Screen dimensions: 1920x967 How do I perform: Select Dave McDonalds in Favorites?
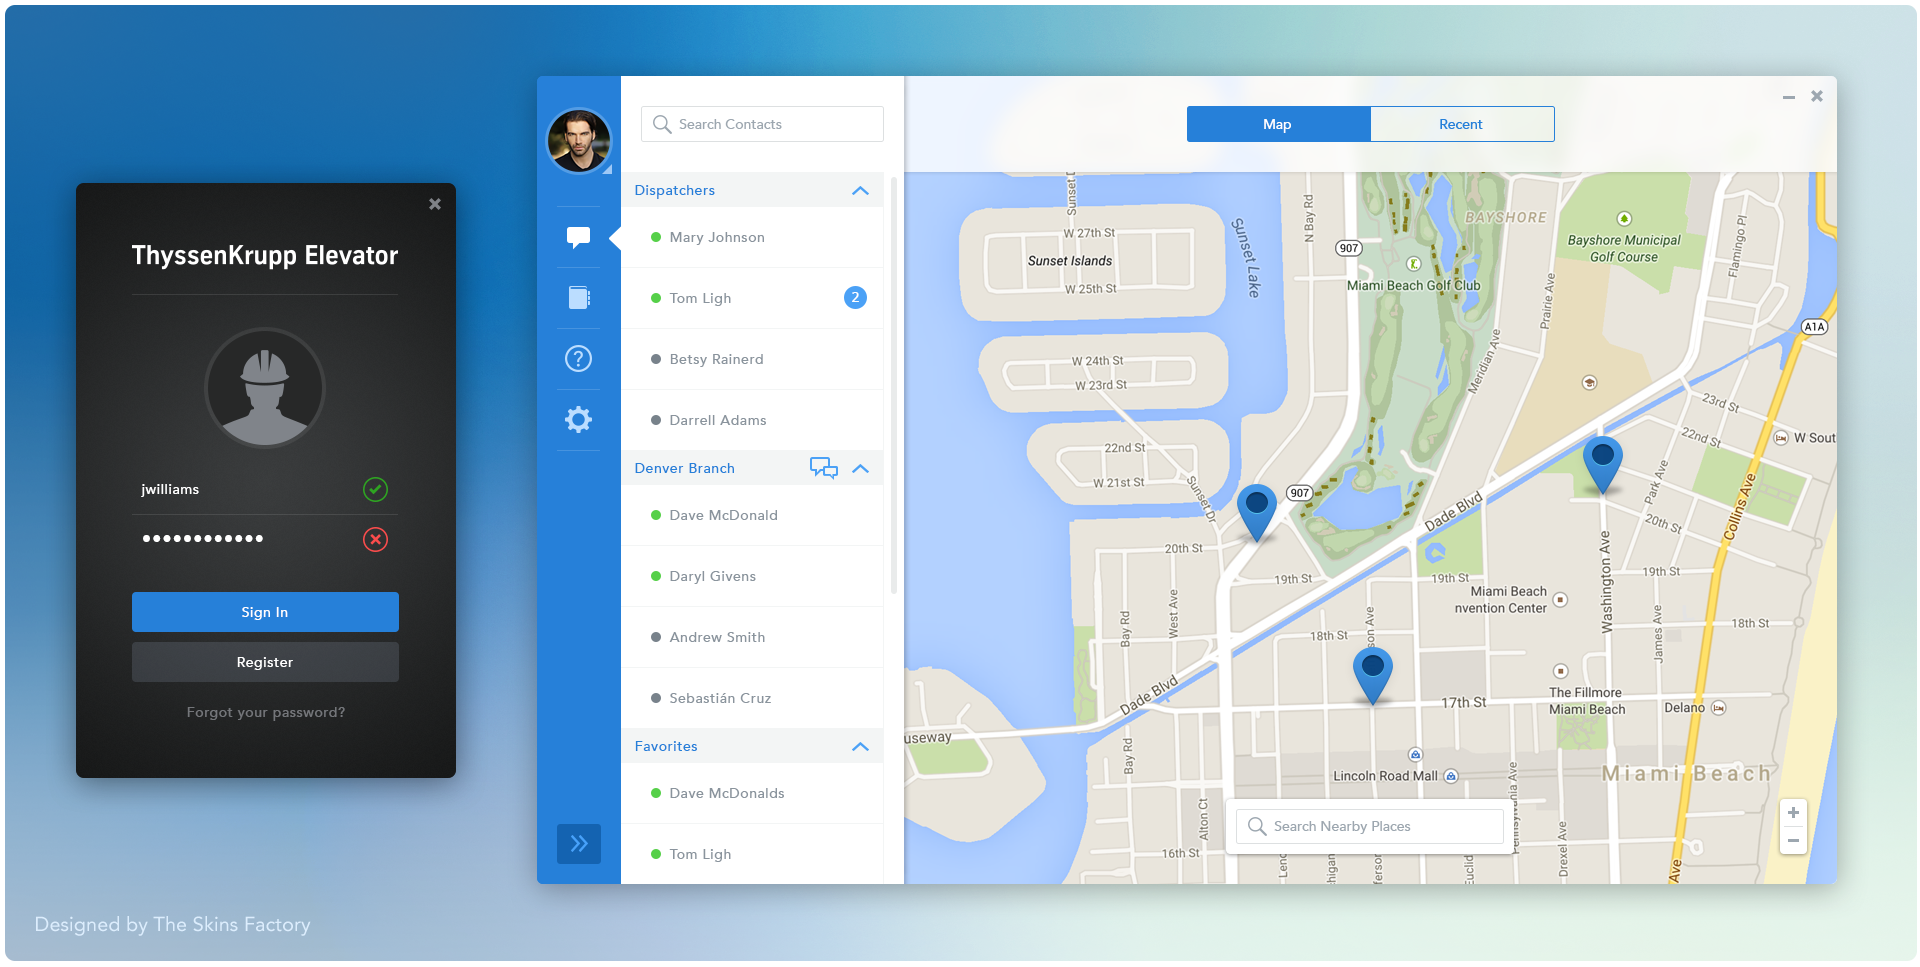(x=752, y=793)
